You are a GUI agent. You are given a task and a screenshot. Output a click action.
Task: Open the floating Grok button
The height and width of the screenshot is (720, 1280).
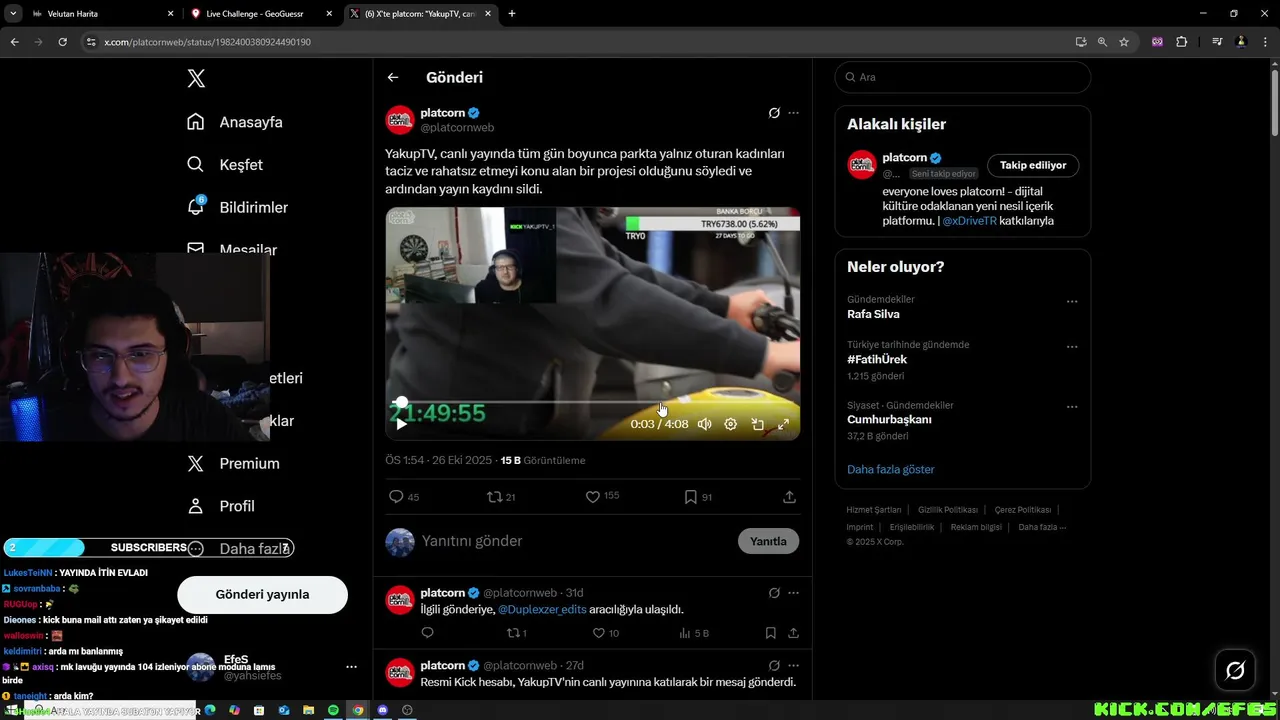pos(1235,670)
